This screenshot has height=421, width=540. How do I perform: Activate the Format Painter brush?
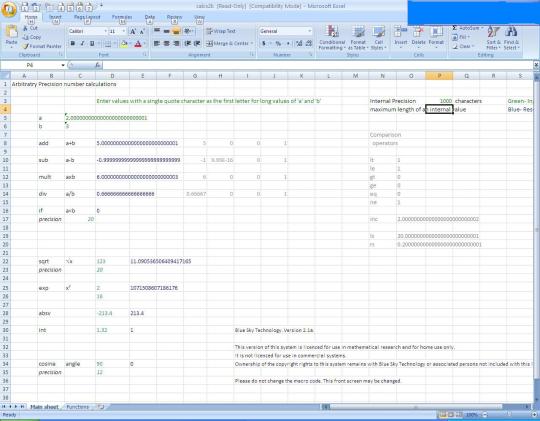tap(42, 46)
